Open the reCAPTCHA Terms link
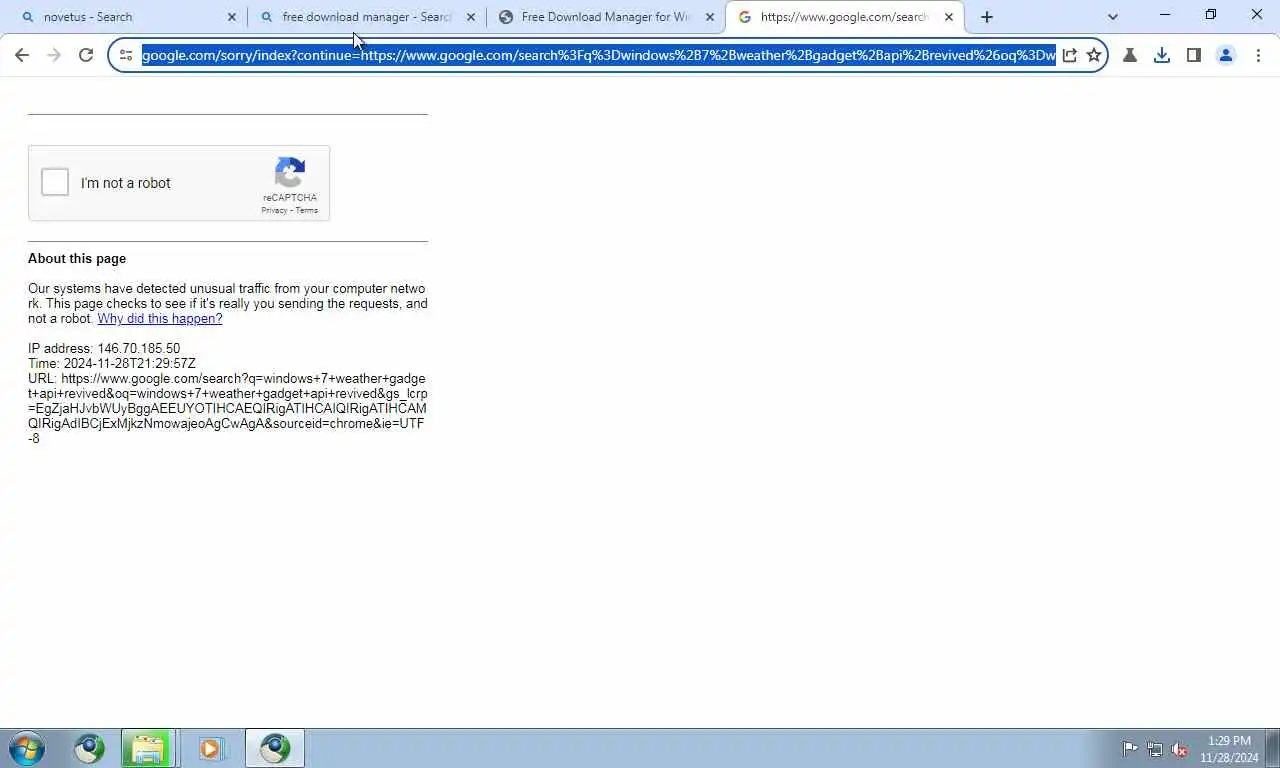This screenshot has height=768, width=1280. coord(307,210)
